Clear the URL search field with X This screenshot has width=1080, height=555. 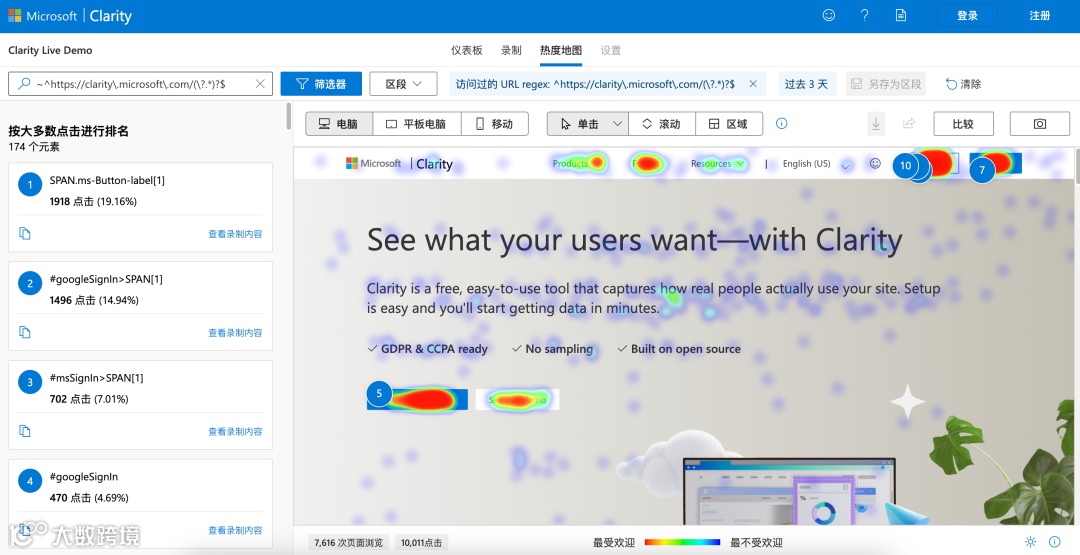coord(260,84)
